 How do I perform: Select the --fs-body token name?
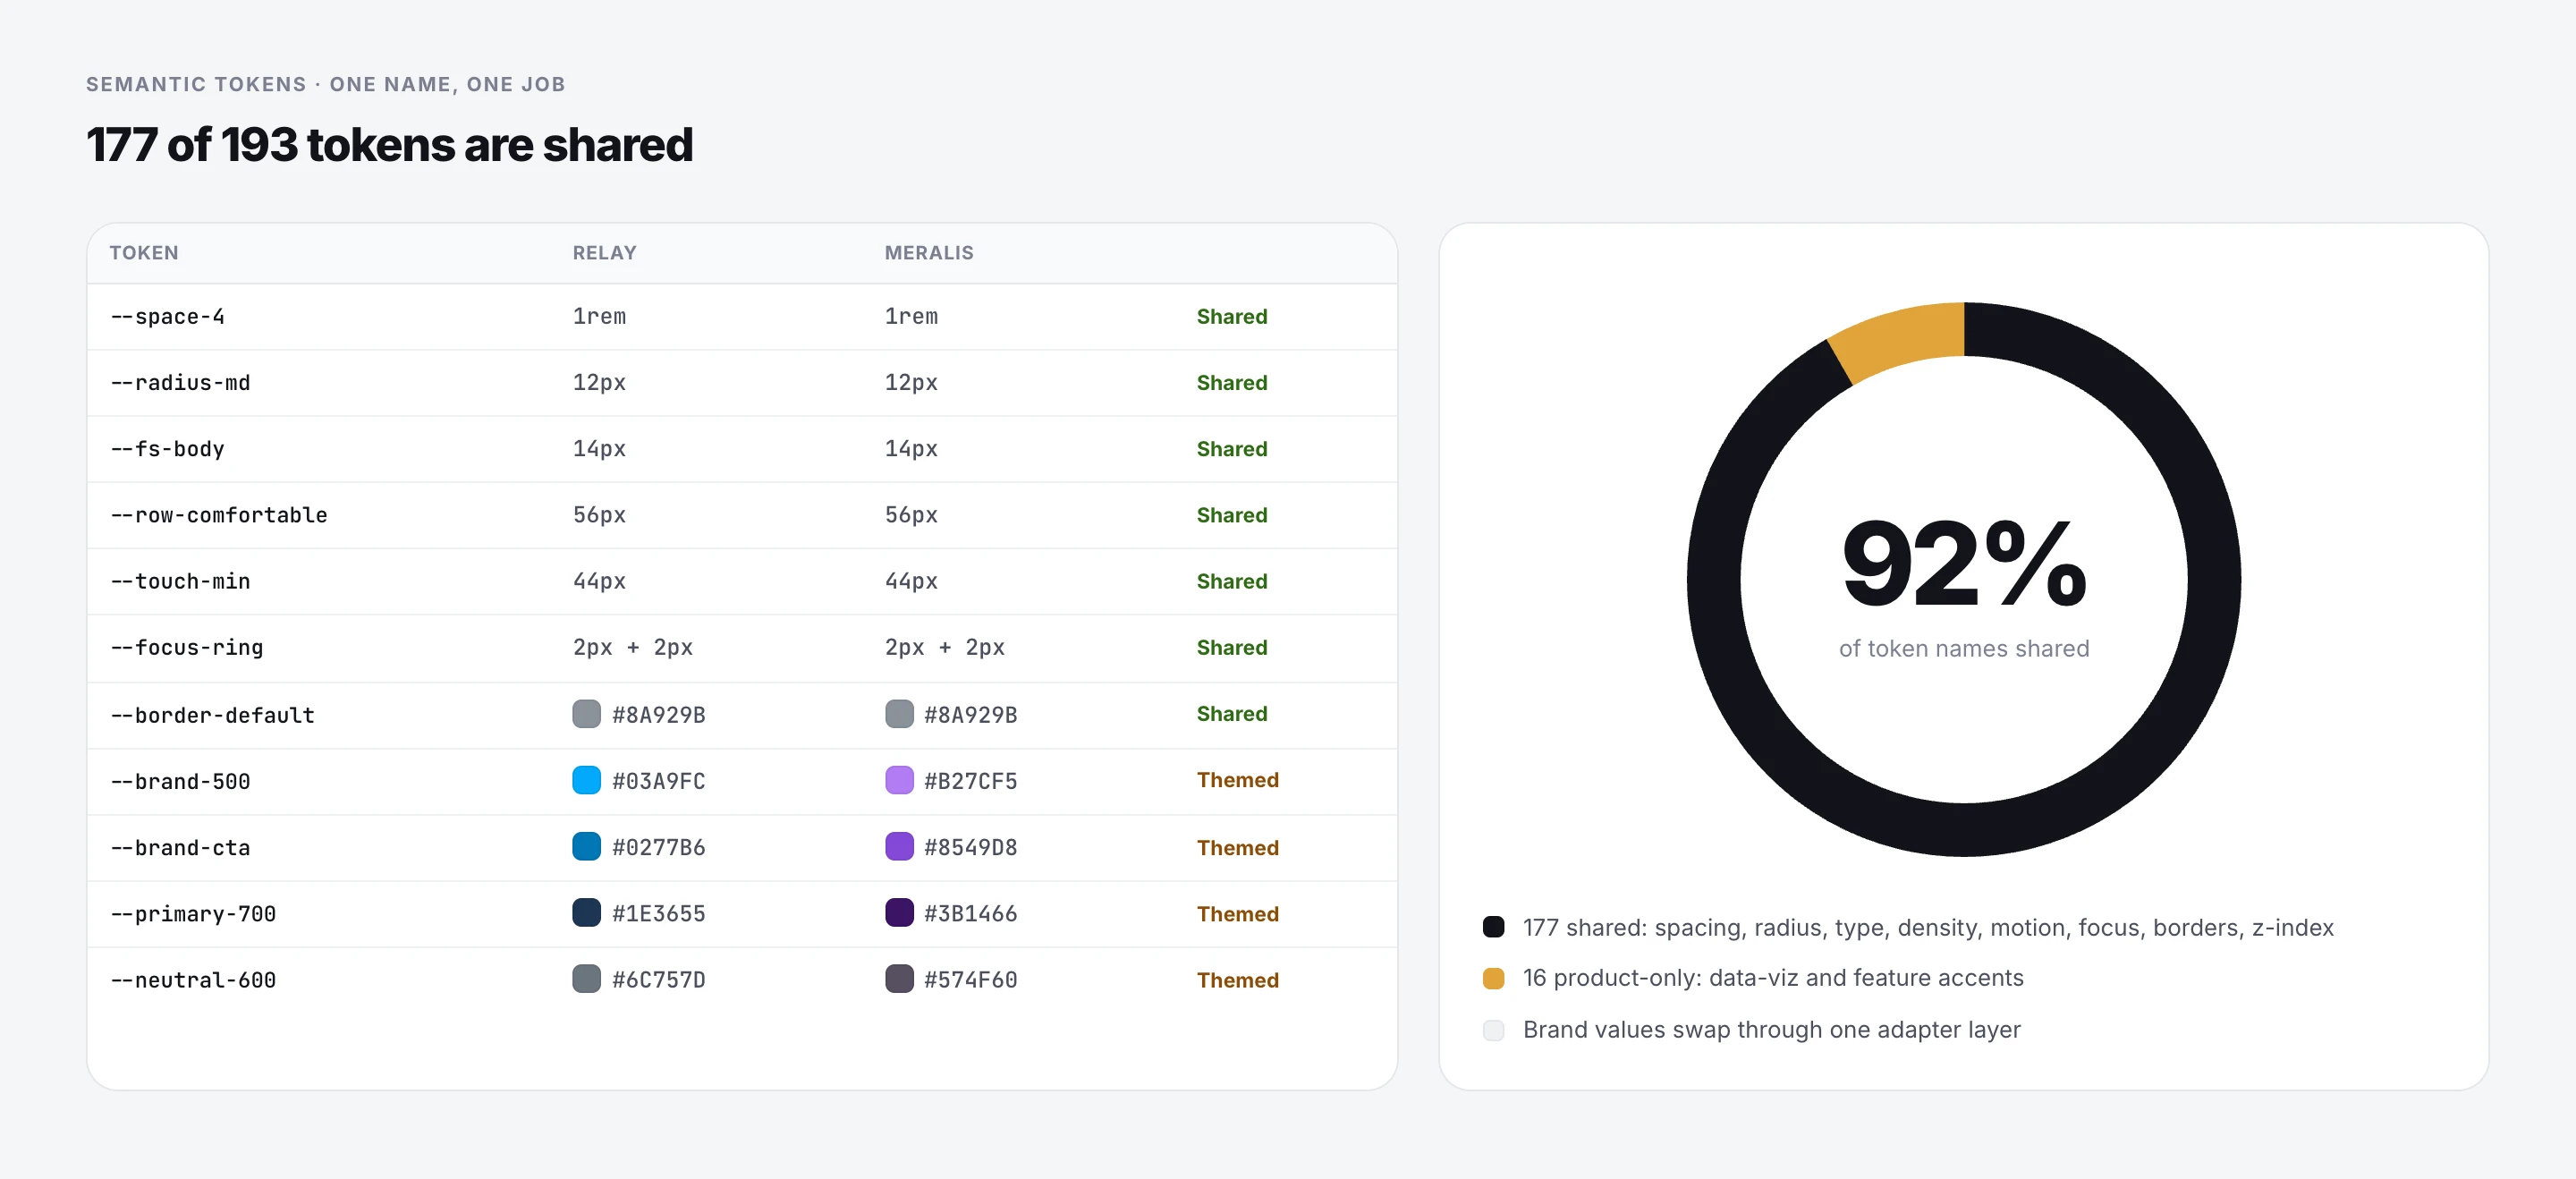167,449
